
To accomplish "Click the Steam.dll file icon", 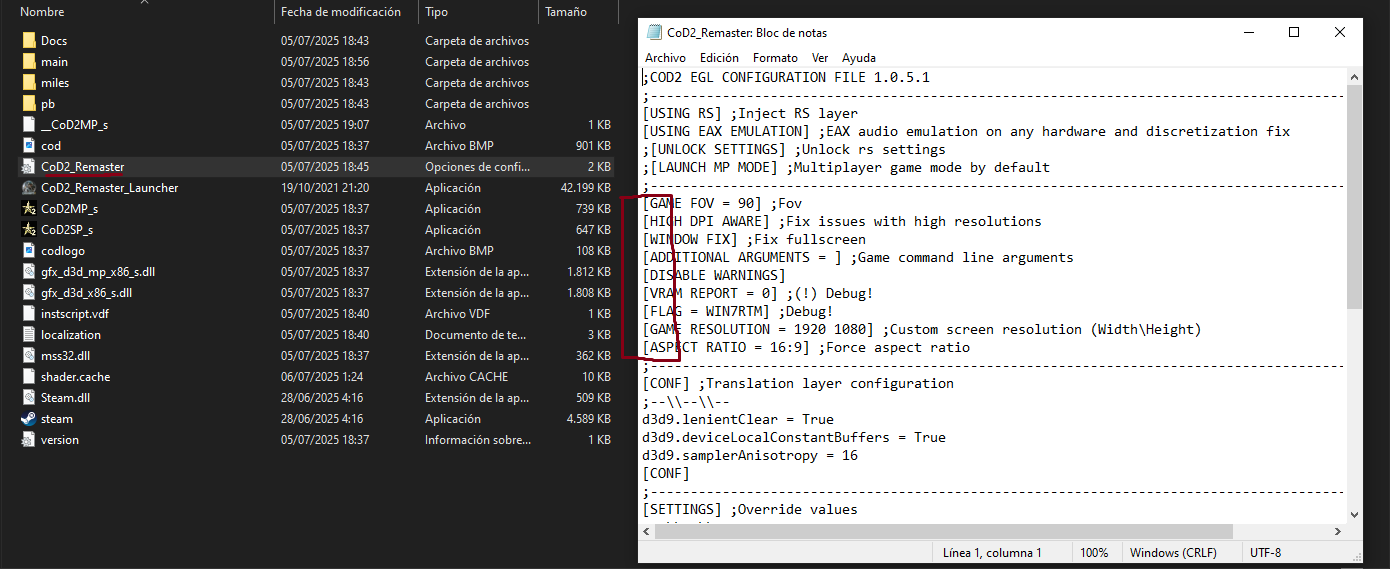I will [29, 398].
